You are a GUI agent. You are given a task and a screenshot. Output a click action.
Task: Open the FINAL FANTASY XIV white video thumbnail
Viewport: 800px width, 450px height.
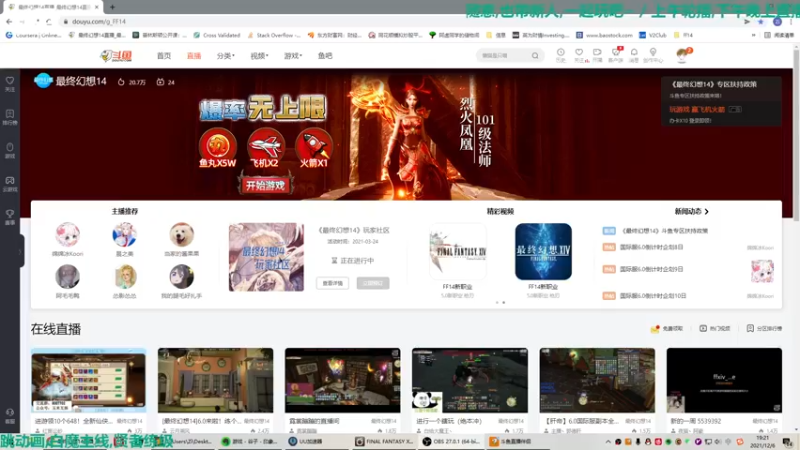tap(458, 252)
